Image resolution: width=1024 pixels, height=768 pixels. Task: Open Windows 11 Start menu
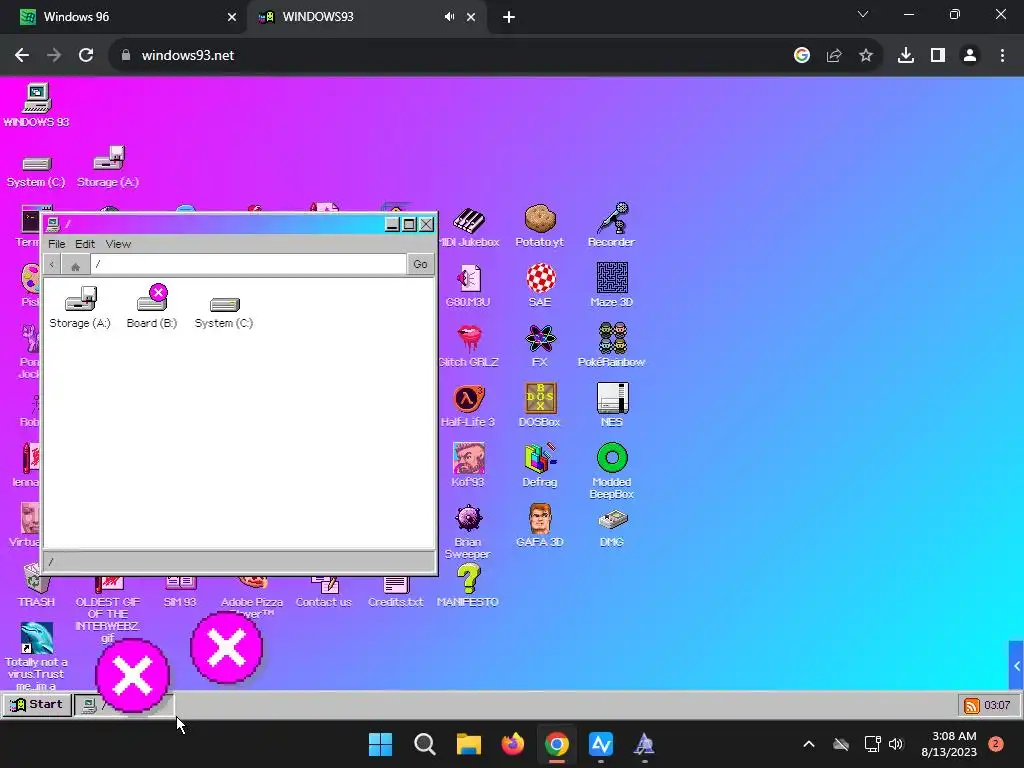pyautogui.click(x=381, y=744)
